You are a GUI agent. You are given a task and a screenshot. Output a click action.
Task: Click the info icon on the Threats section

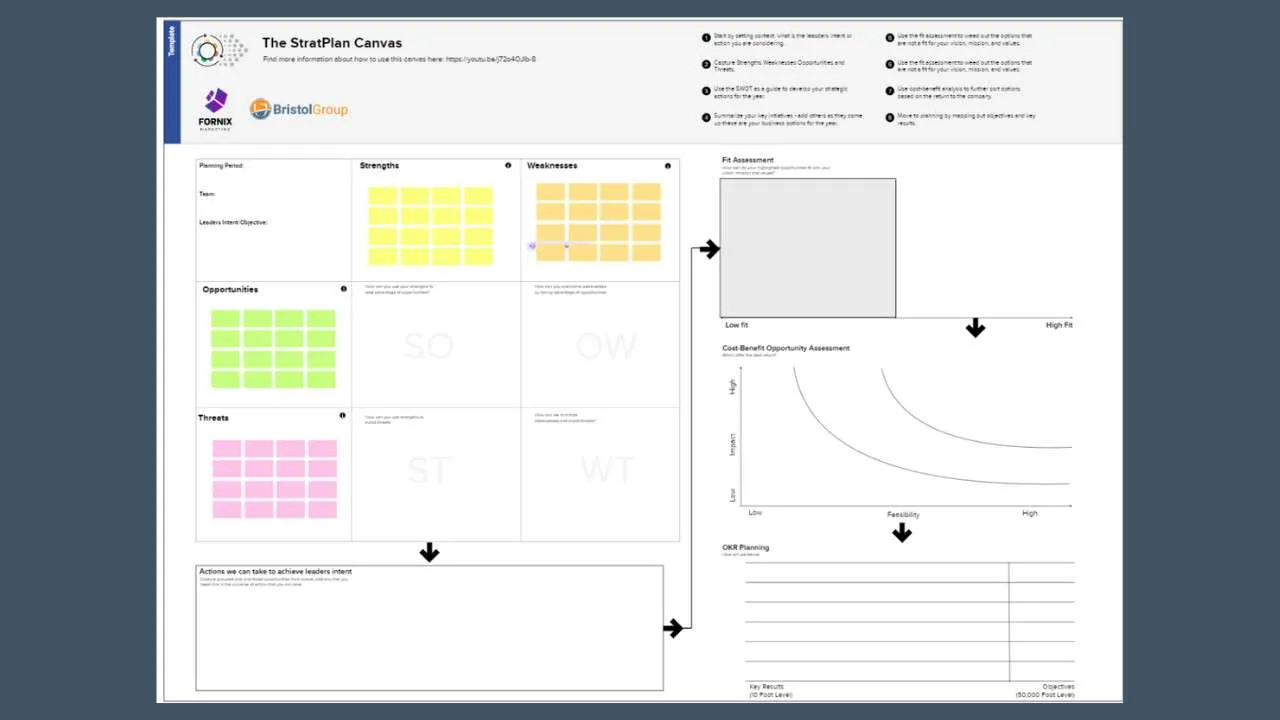point(342,416)
